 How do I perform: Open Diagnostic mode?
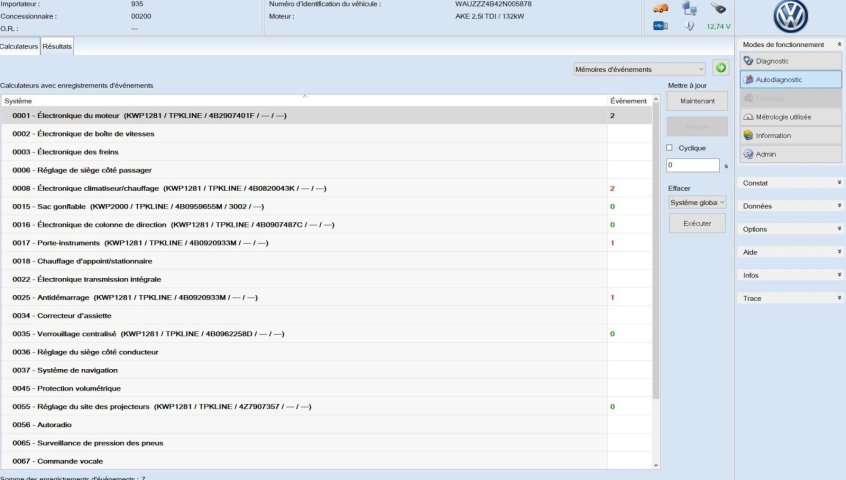coord(790,61)
